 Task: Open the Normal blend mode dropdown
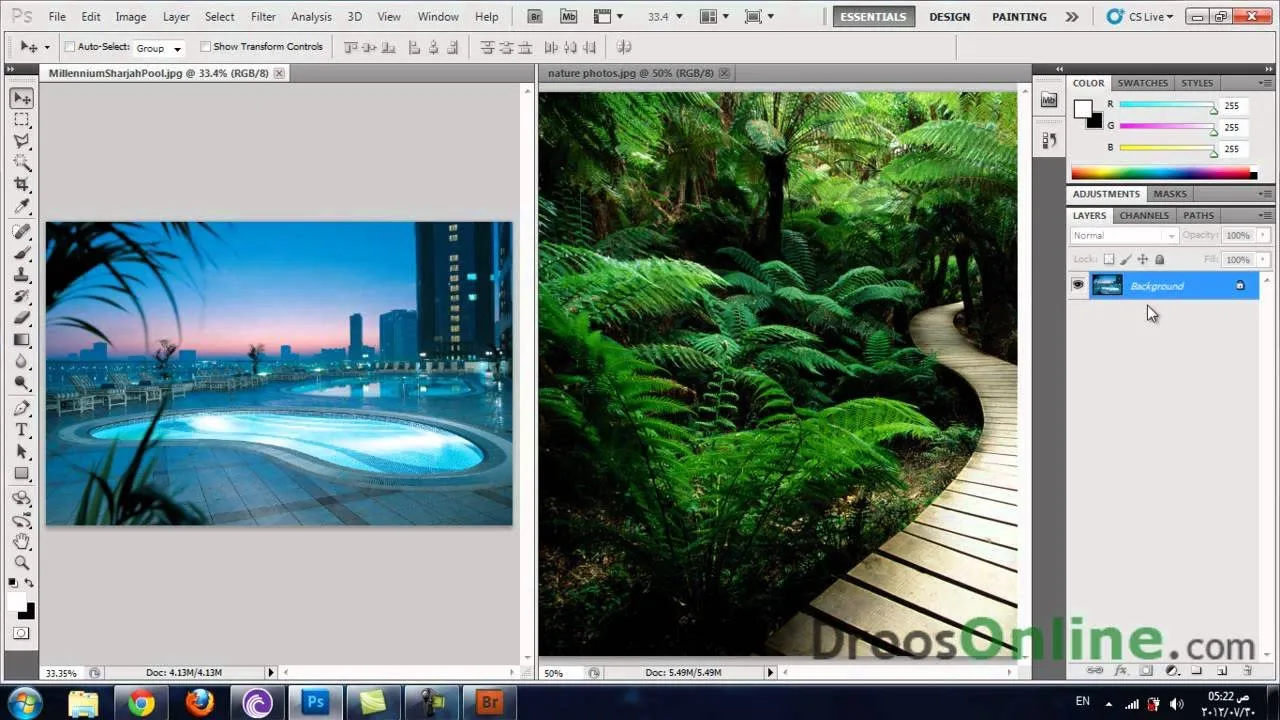coord(1124,236)
